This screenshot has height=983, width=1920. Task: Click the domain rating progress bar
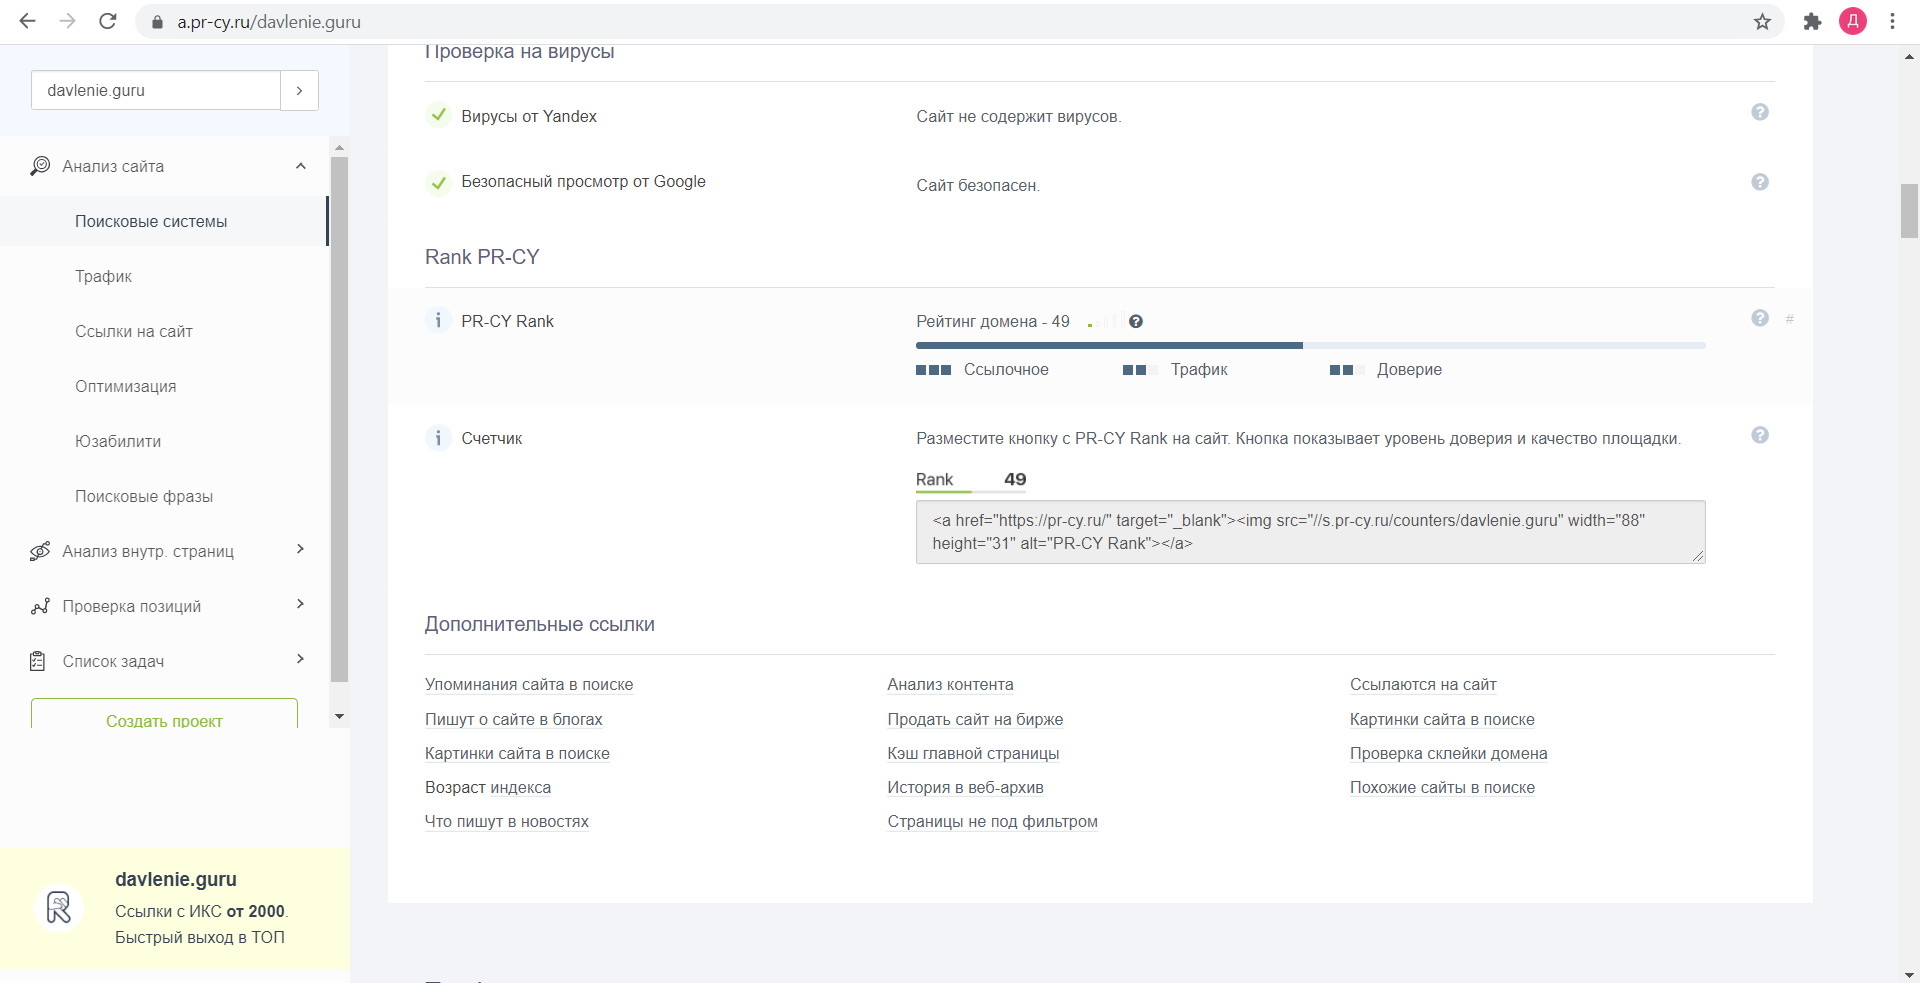click(1310, 345)
